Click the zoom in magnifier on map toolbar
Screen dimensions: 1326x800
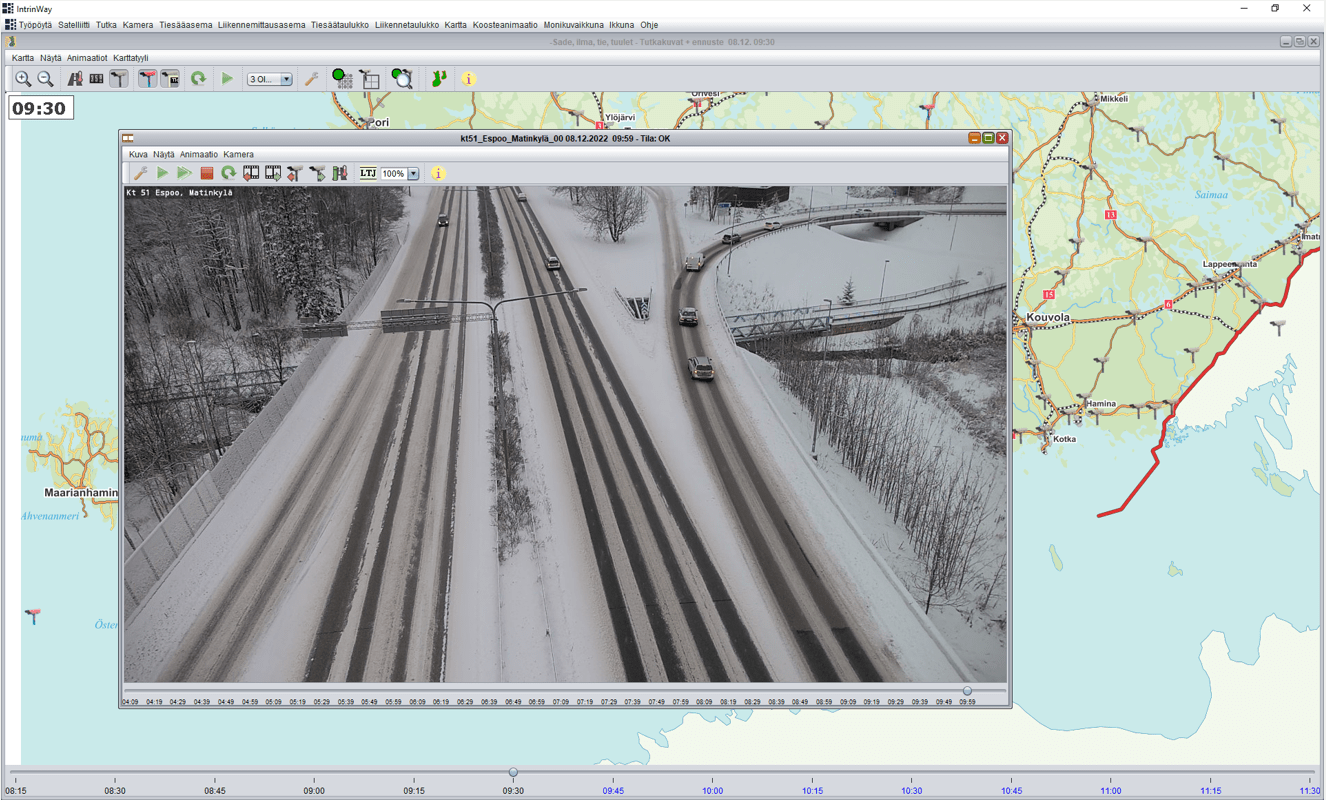(23, 79)
